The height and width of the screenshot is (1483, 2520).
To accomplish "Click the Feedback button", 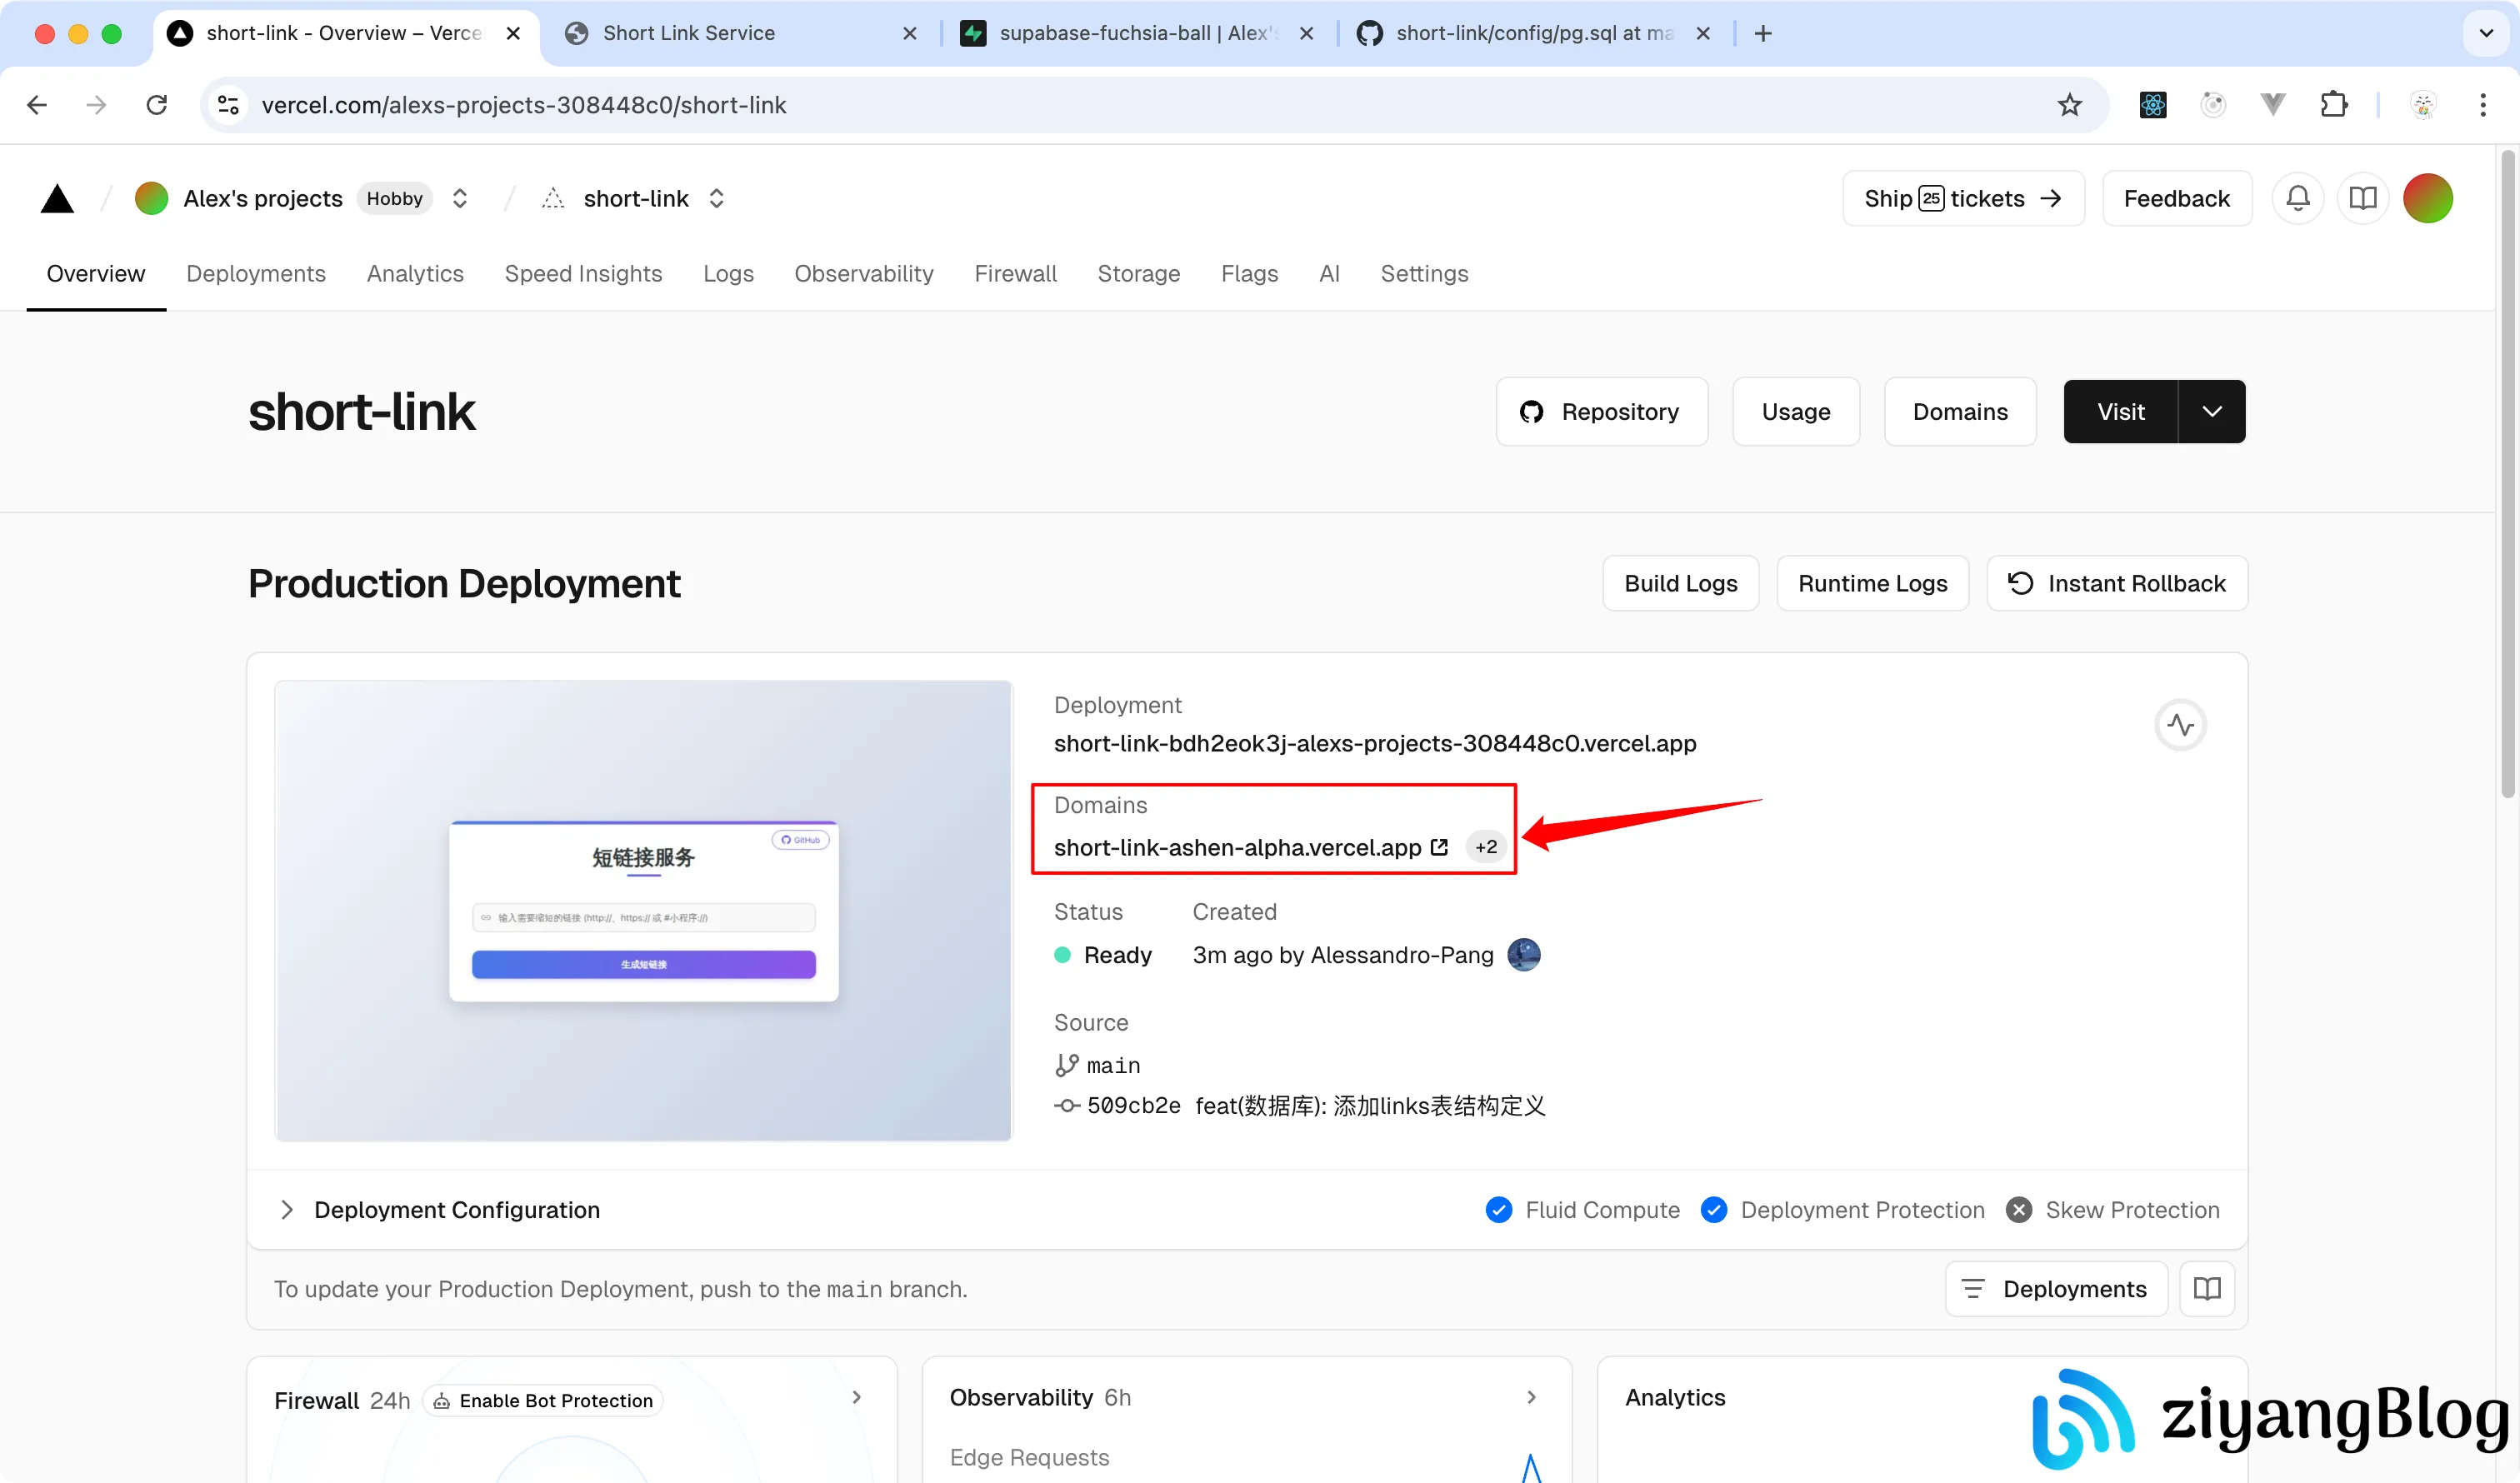I will (x=2177, y=198).
